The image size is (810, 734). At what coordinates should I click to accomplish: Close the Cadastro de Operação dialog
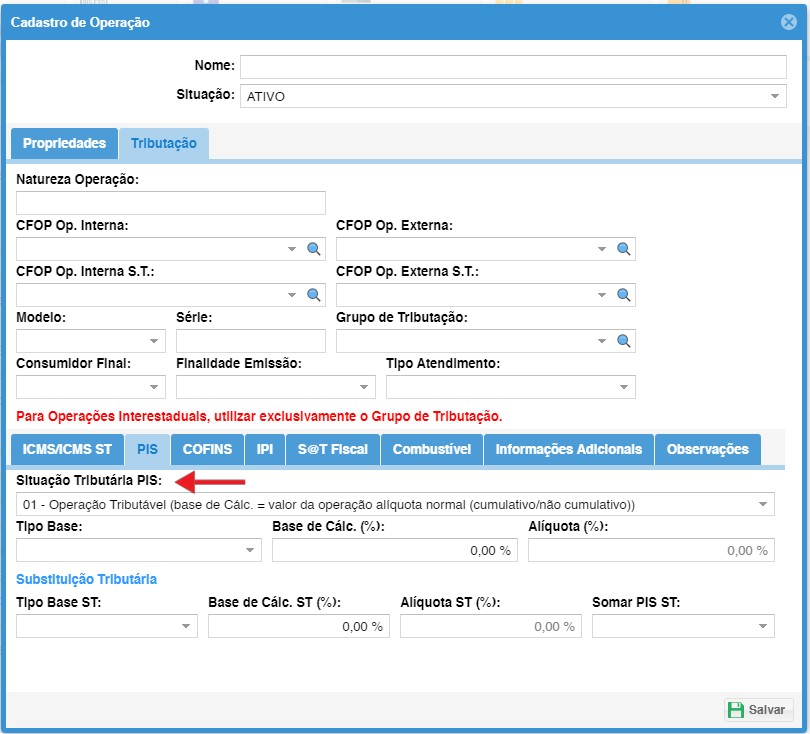click(x=789, y=22)
